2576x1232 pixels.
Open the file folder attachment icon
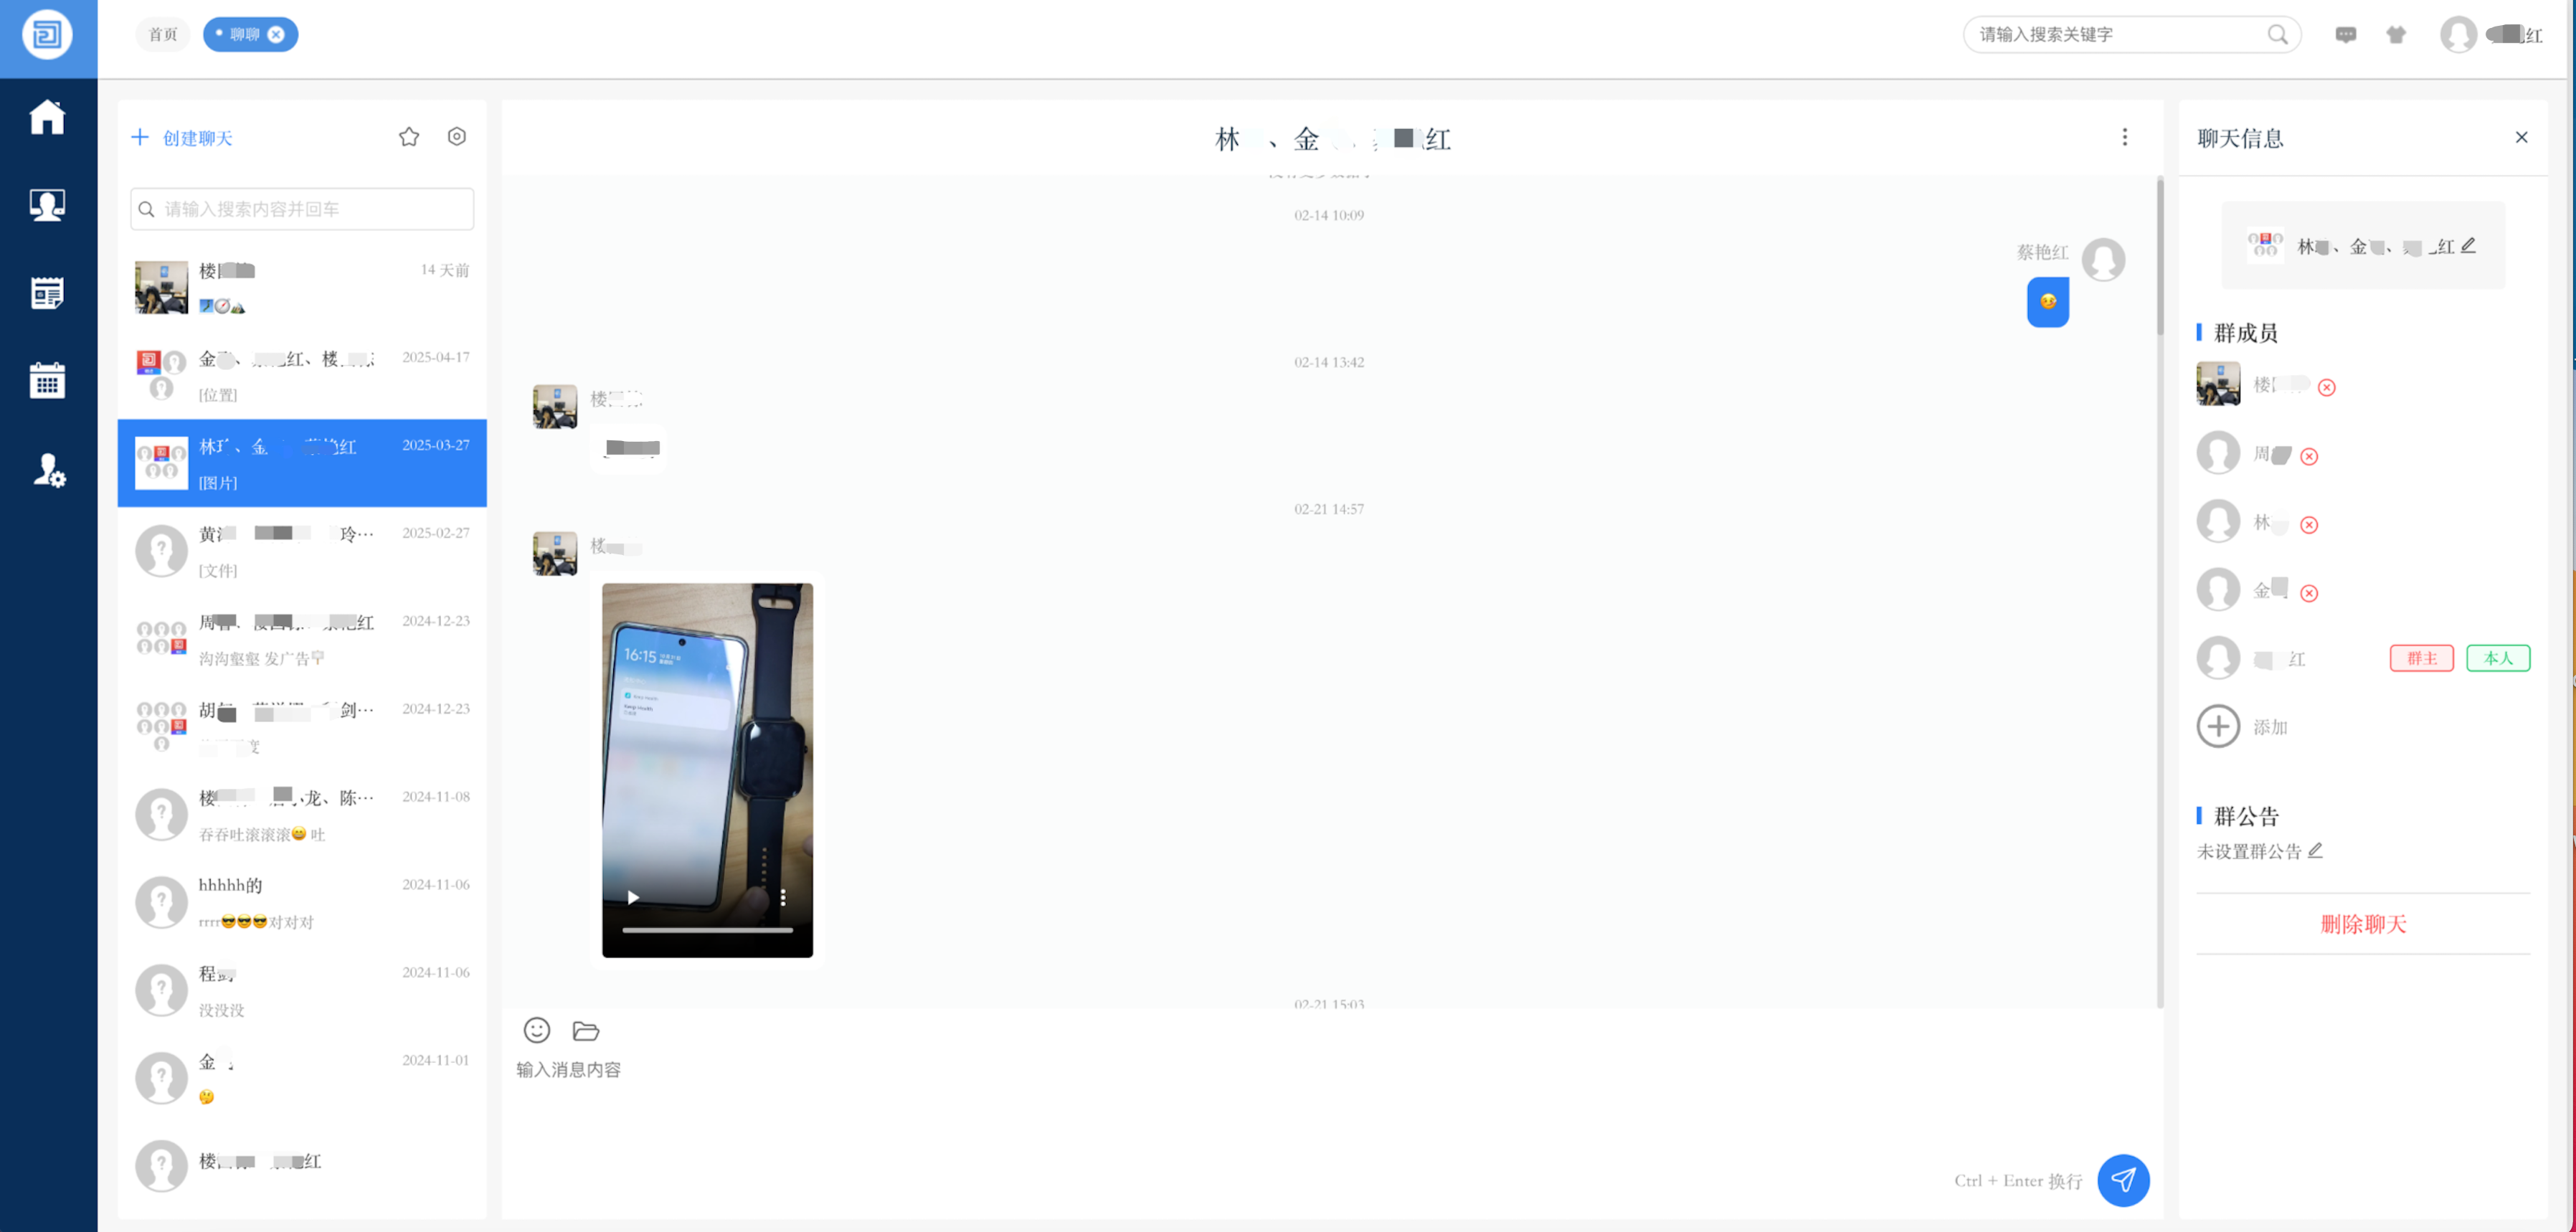[585, 1030]
